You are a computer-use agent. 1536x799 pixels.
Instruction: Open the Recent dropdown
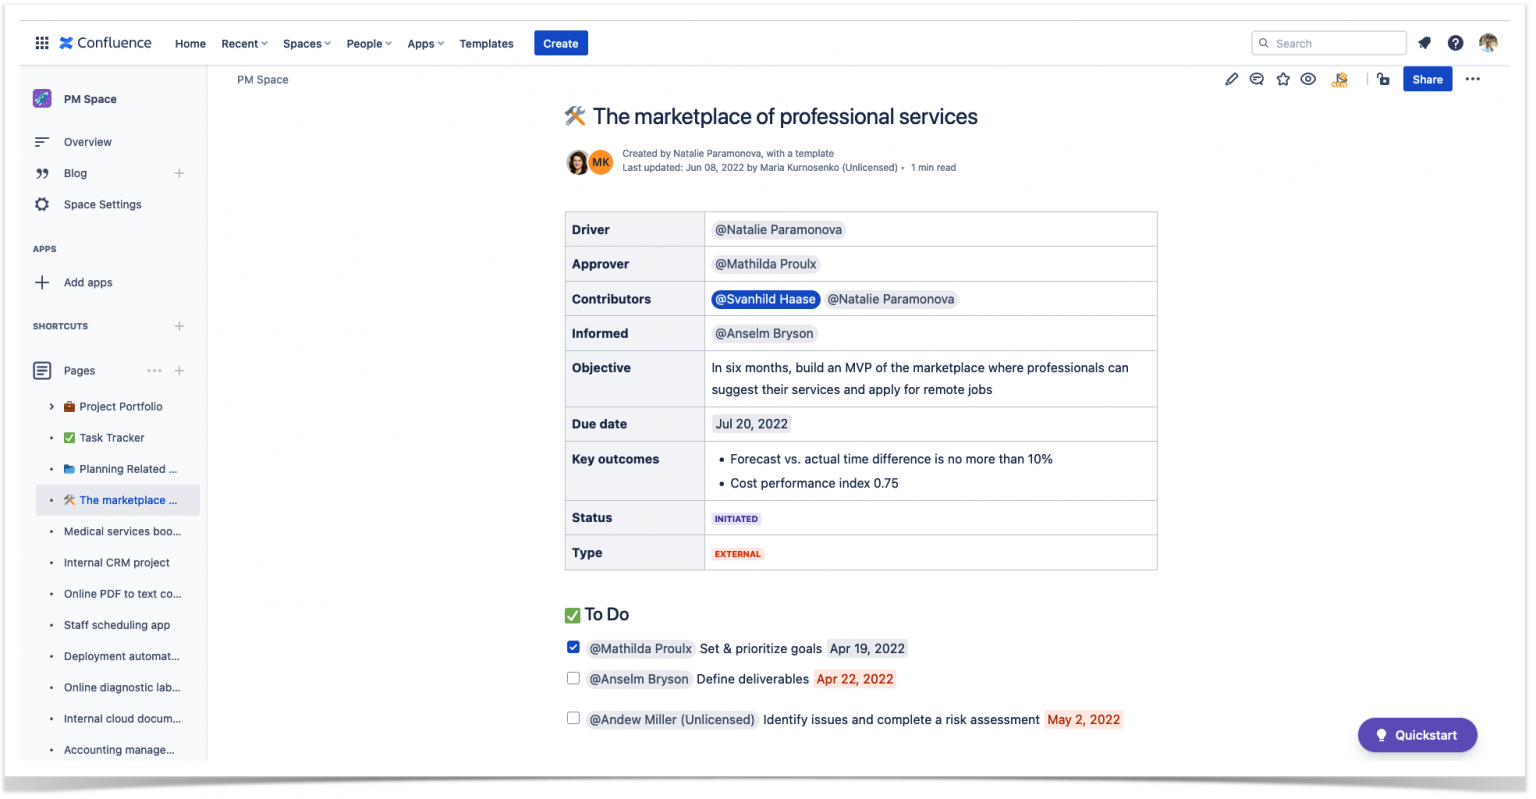point(243,43)
